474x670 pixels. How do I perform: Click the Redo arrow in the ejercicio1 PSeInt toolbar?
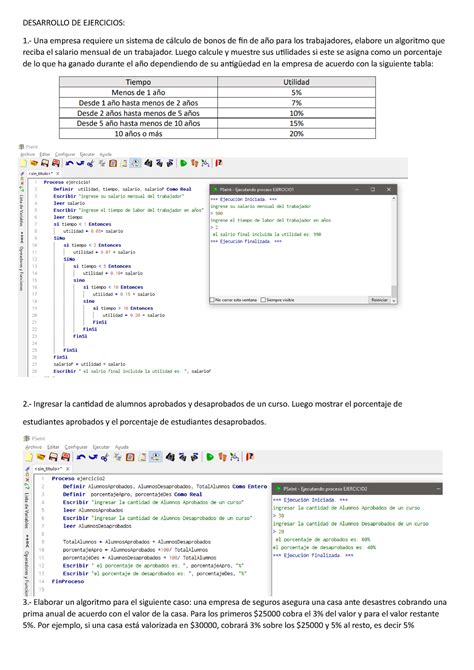point(80,163)
